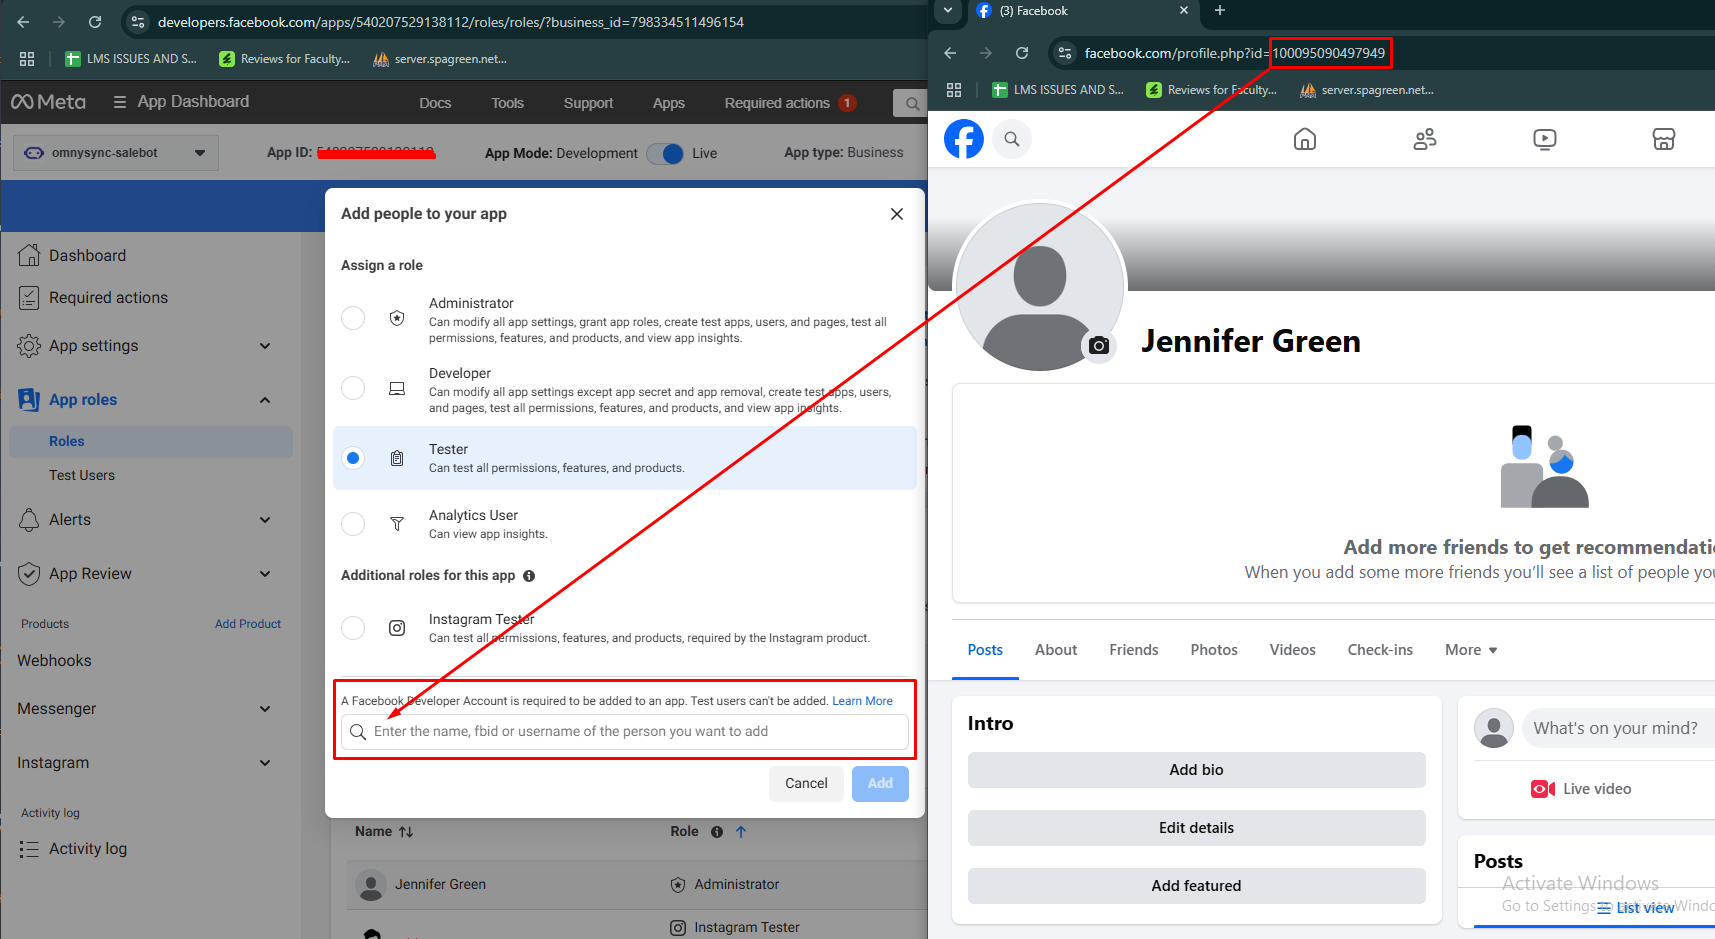Open new tab in the Facebook browser window

(1220, 11)
